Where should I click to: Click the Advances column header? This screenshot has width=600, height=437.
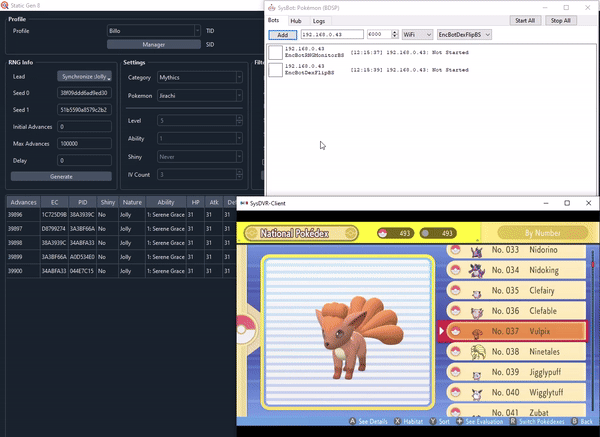[23, 202]
